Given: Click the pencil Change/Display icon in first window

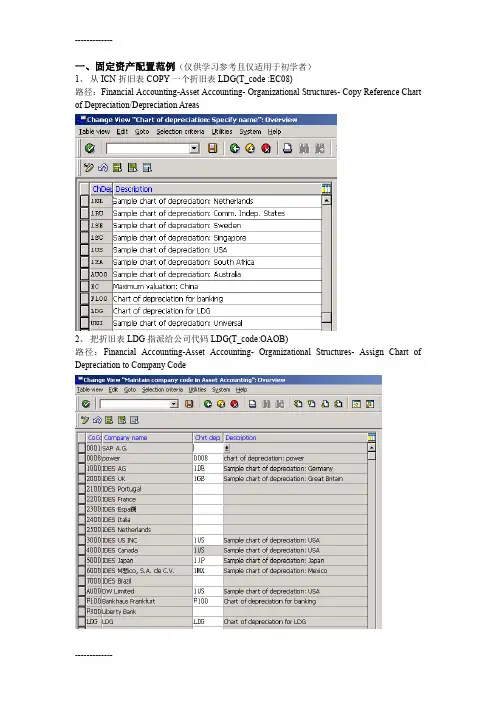Looking at the screenshot, I should (89, 167).
